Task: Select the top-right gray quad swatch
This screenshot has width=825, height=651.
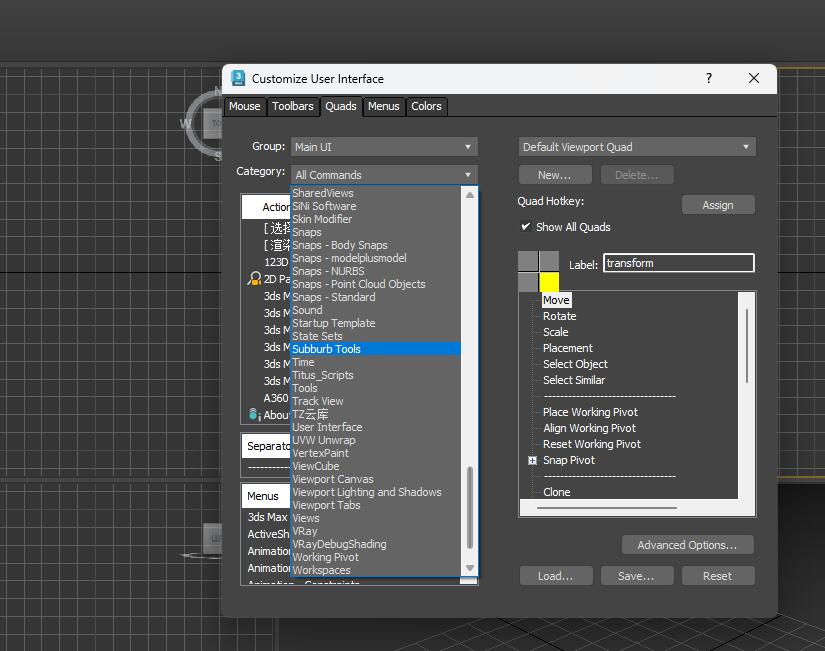Action: pyautogui.click(x=549, y=261)
